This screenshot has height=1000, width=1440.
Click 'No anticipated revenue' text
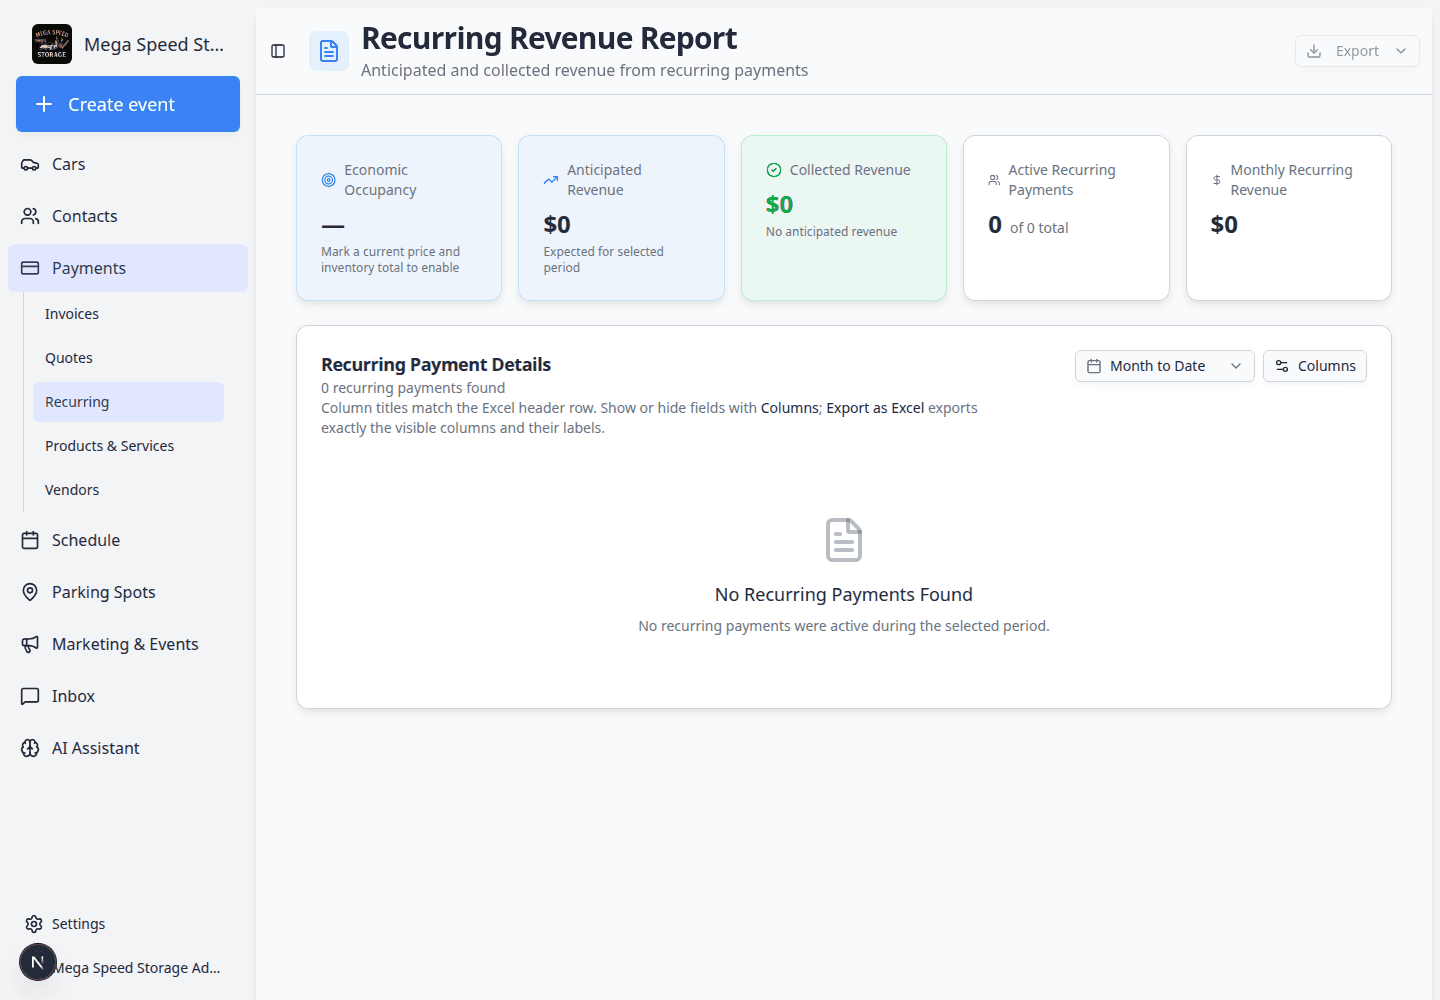(831, 231)
